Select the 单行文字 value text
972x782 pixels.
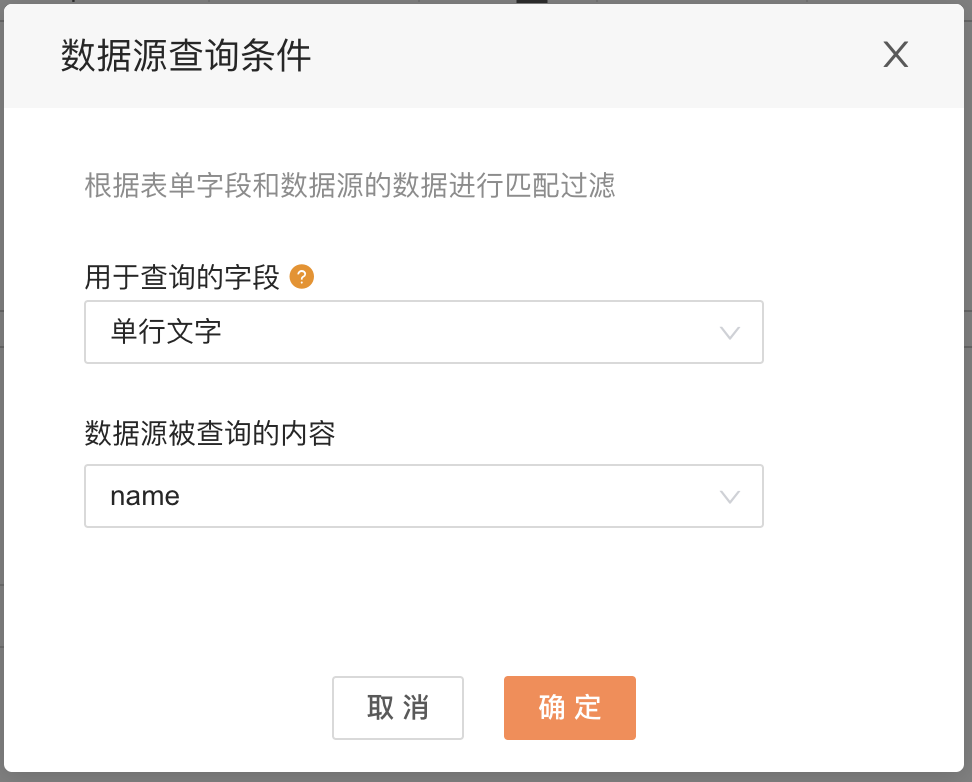166,331
